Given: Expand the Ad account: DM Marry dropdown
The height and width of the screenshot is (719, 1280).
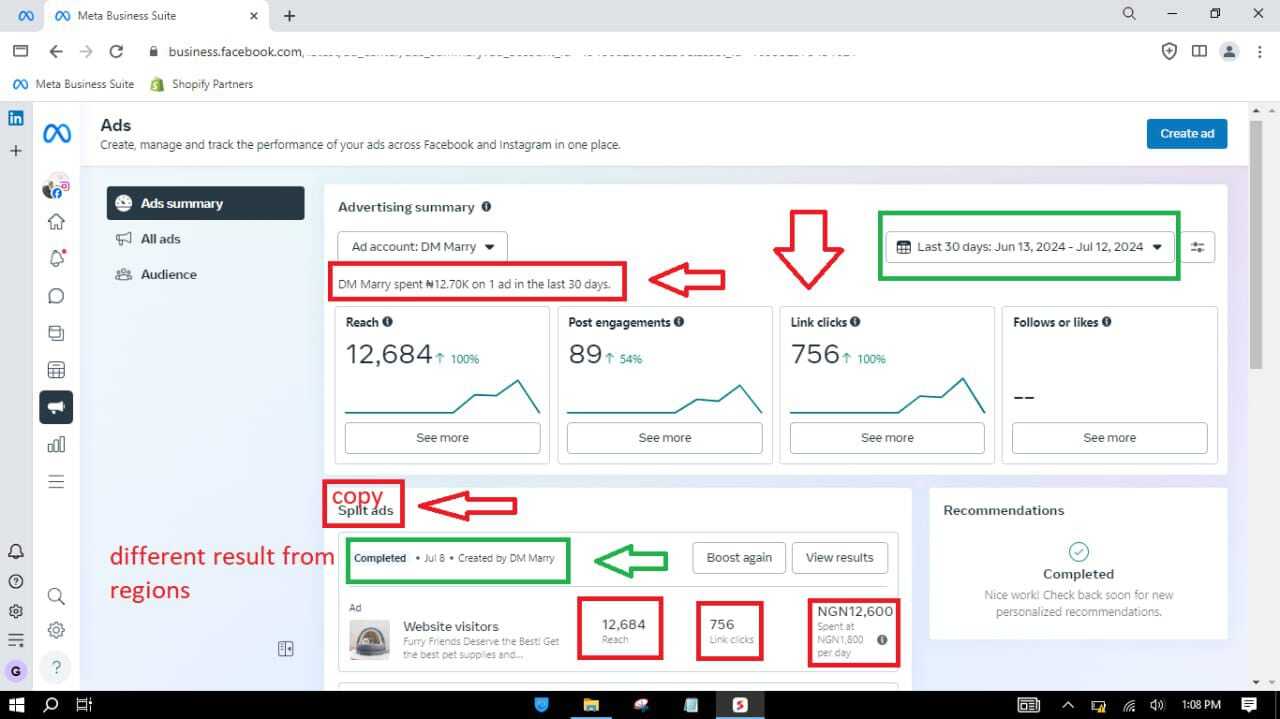Looking at the screenshot, I should click(x=422, y=247).
